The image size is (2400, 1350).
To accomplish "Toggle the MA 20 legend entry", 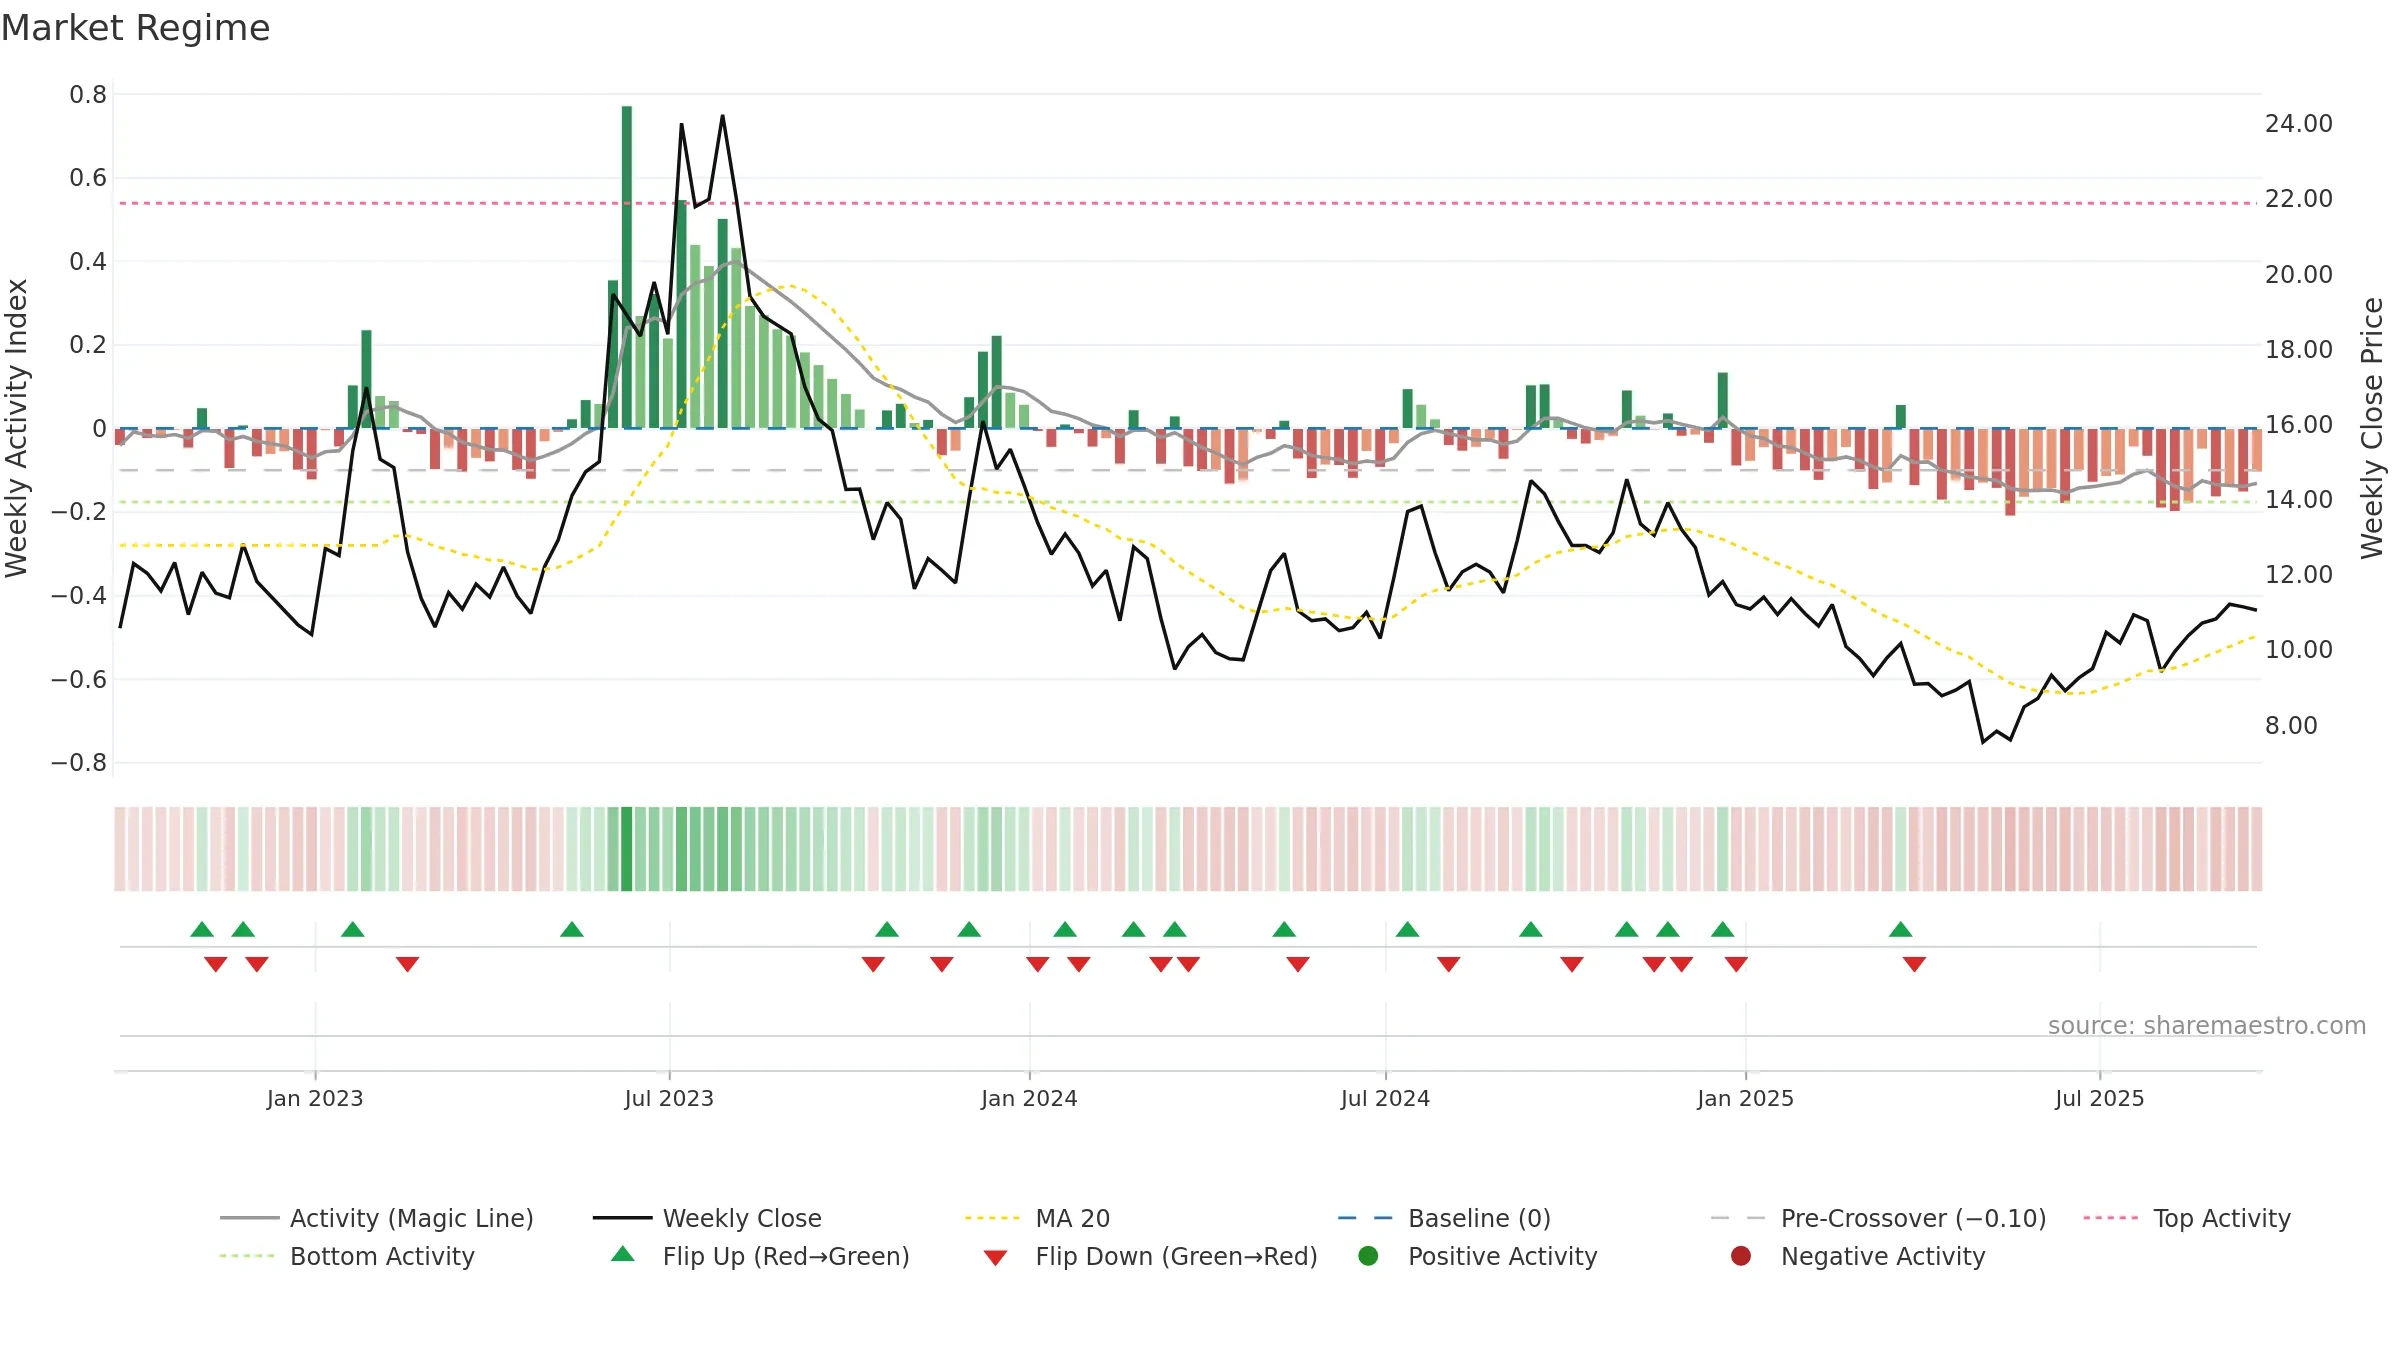I will click(1037, 1218).
